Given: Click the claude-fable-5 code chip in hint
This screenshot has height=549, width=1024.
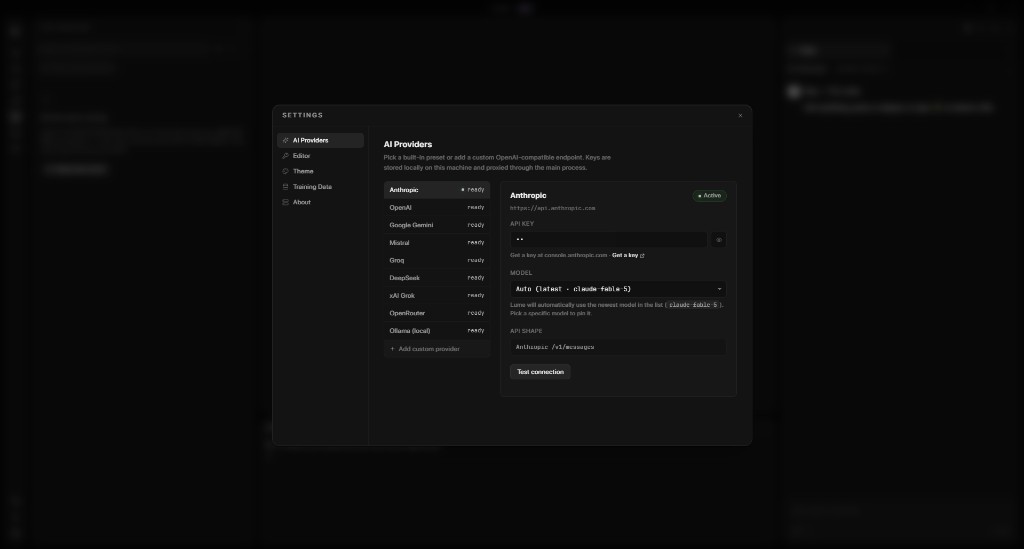Looking at the screenshot, I should pos(693,305).
